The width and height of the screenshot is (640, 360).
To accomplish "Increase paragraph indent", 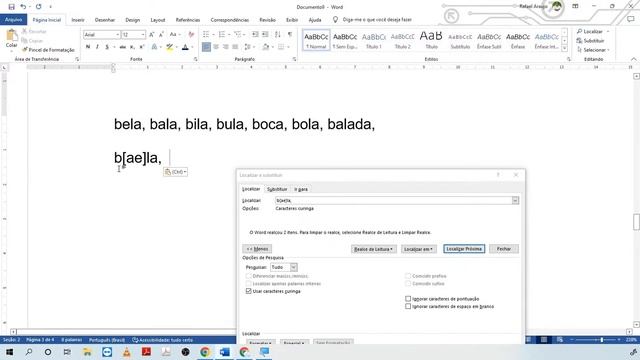I will coord(265,34).
